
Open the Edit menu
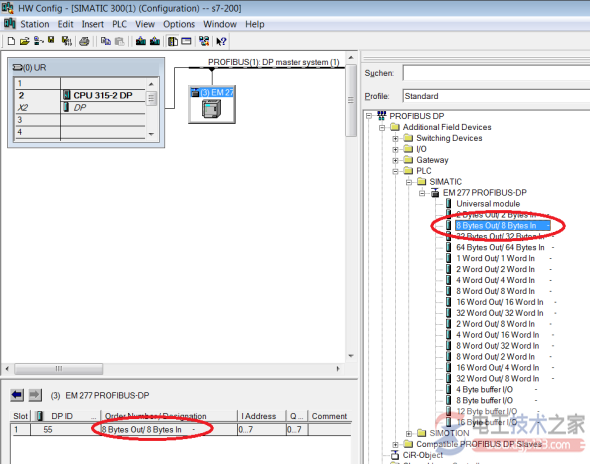tap(65, 24)
